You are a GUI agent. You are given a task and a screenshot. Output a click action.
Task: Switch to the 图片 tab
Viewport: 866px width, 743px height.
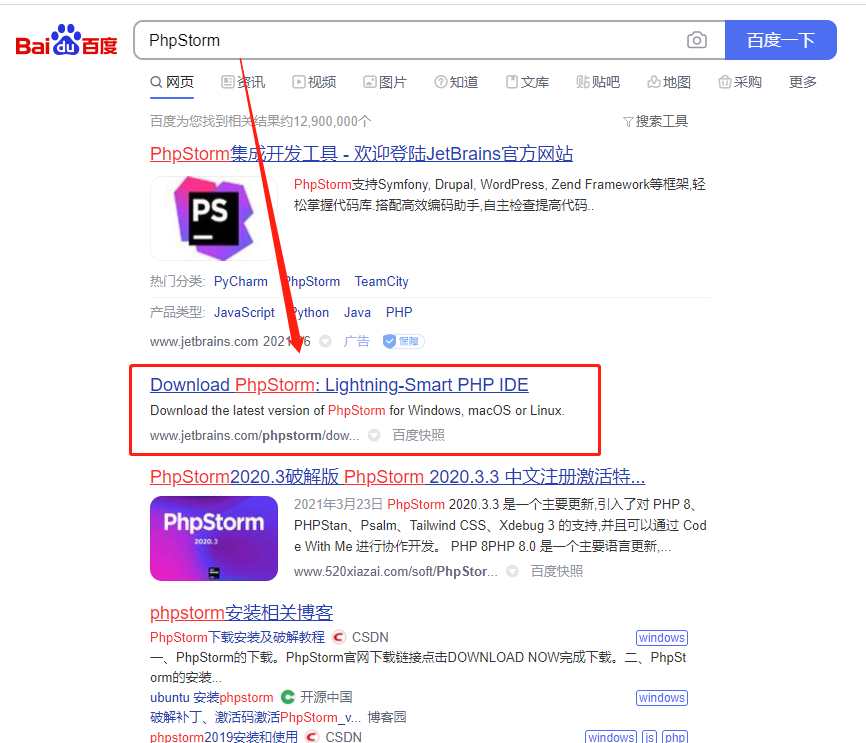[x=385, y=82]
